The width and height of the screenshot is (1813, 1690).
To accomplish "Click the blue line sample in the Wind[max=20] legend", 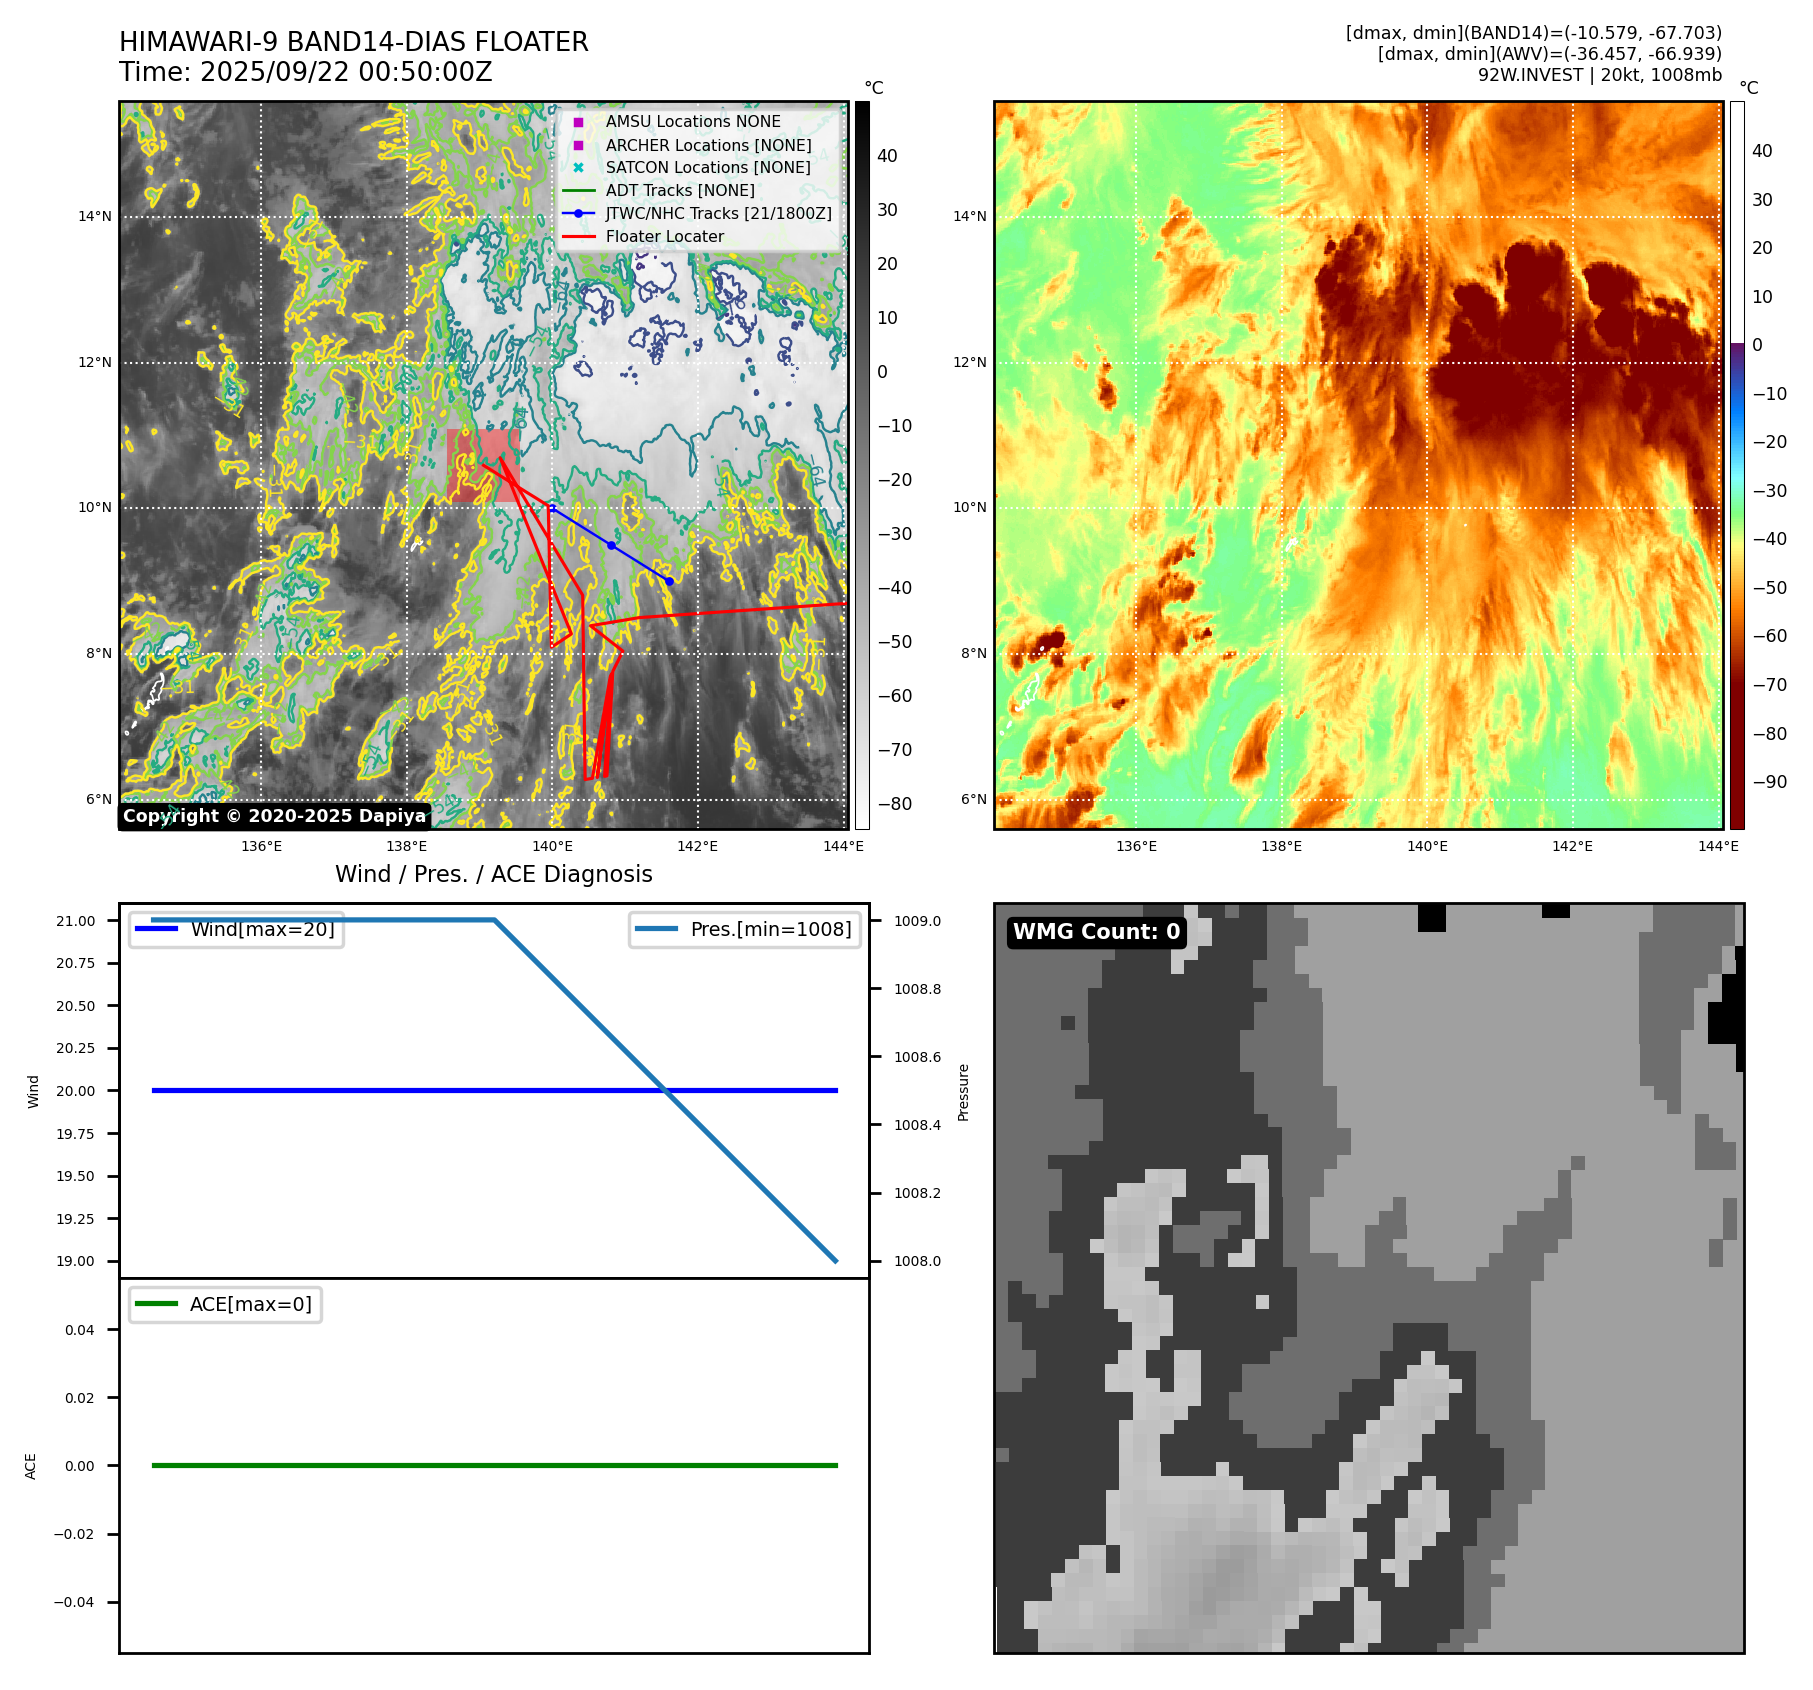I will pyautogui.click(x=157, y=929).
